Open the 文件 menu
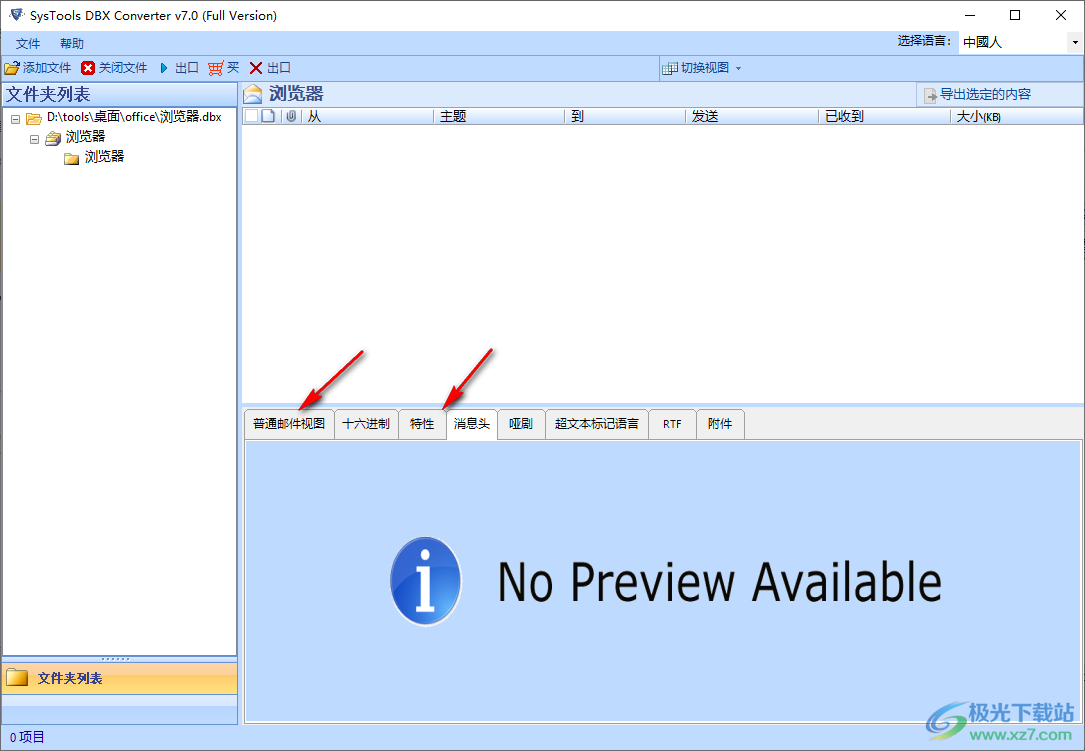Viewport: 1085px width, 751px height. (27, 43)
